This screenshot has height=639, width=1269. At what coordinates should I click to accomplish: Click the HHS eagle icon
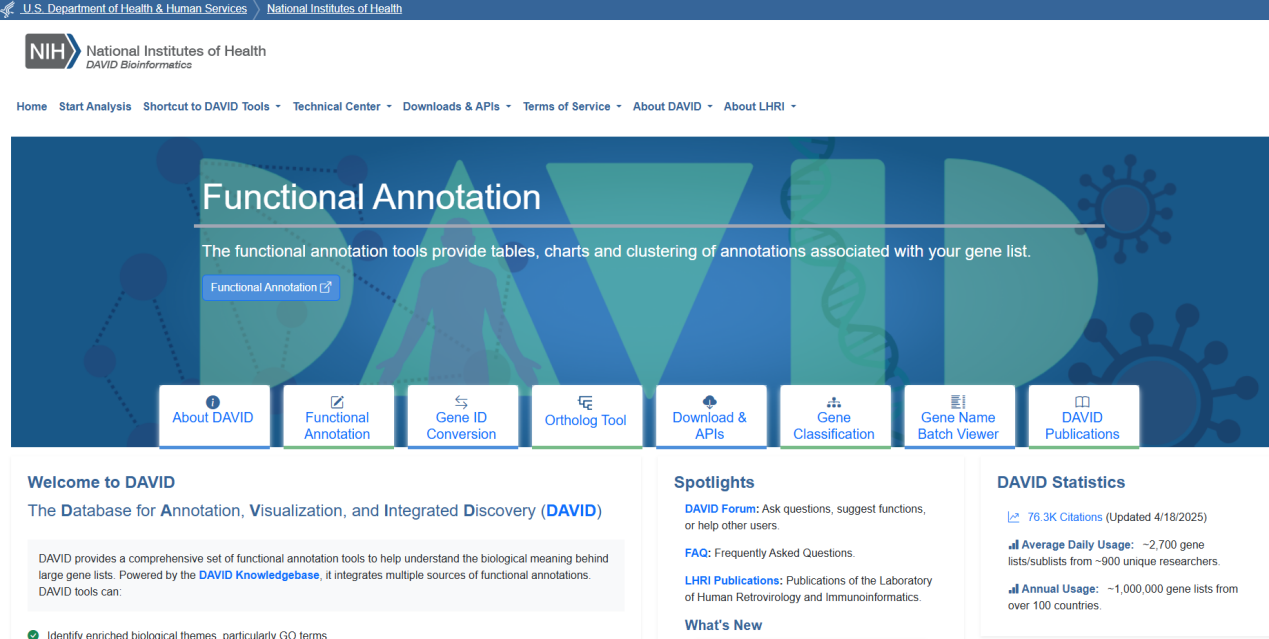(x=9, y=9)
